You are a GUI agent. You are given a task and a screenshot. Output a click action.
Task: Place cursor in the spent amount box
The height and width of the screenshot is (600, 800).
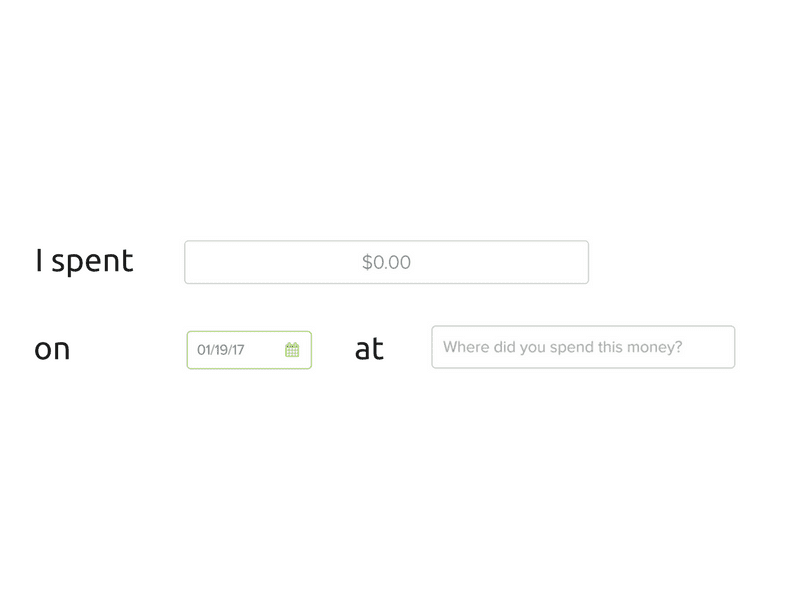pyautogui.click(x=386, y=262)
